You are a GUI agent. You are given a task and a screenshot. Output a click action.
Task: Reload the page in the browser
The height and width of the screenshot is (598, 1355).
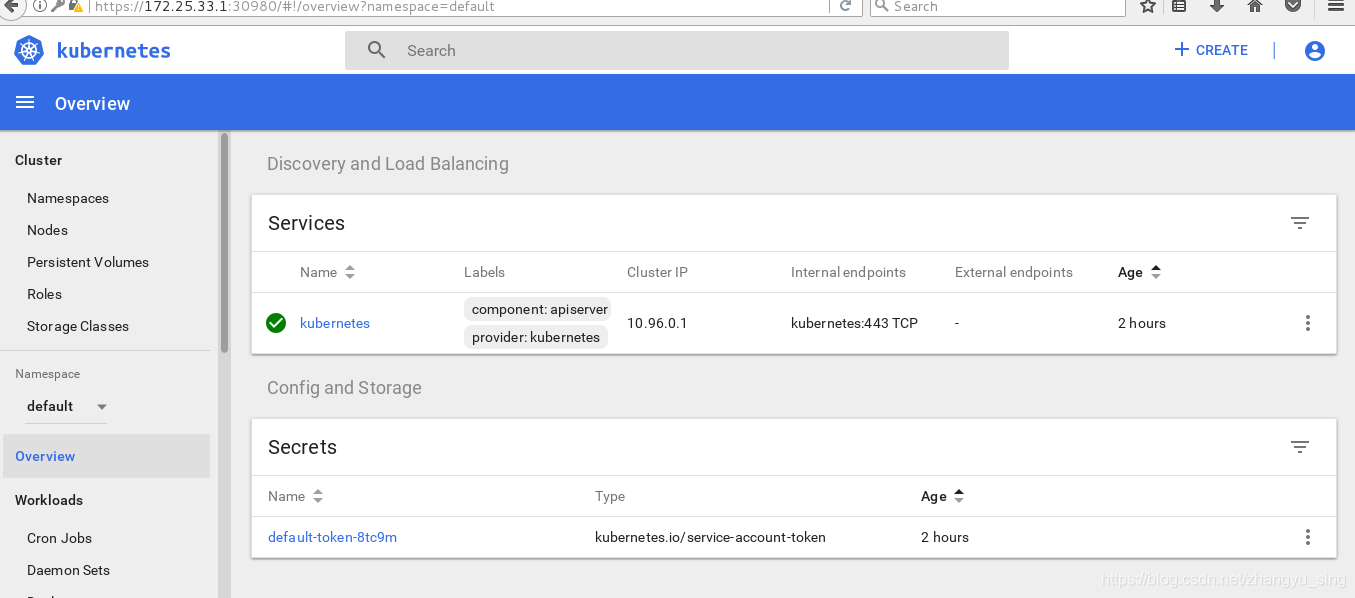tap(845, 6)
